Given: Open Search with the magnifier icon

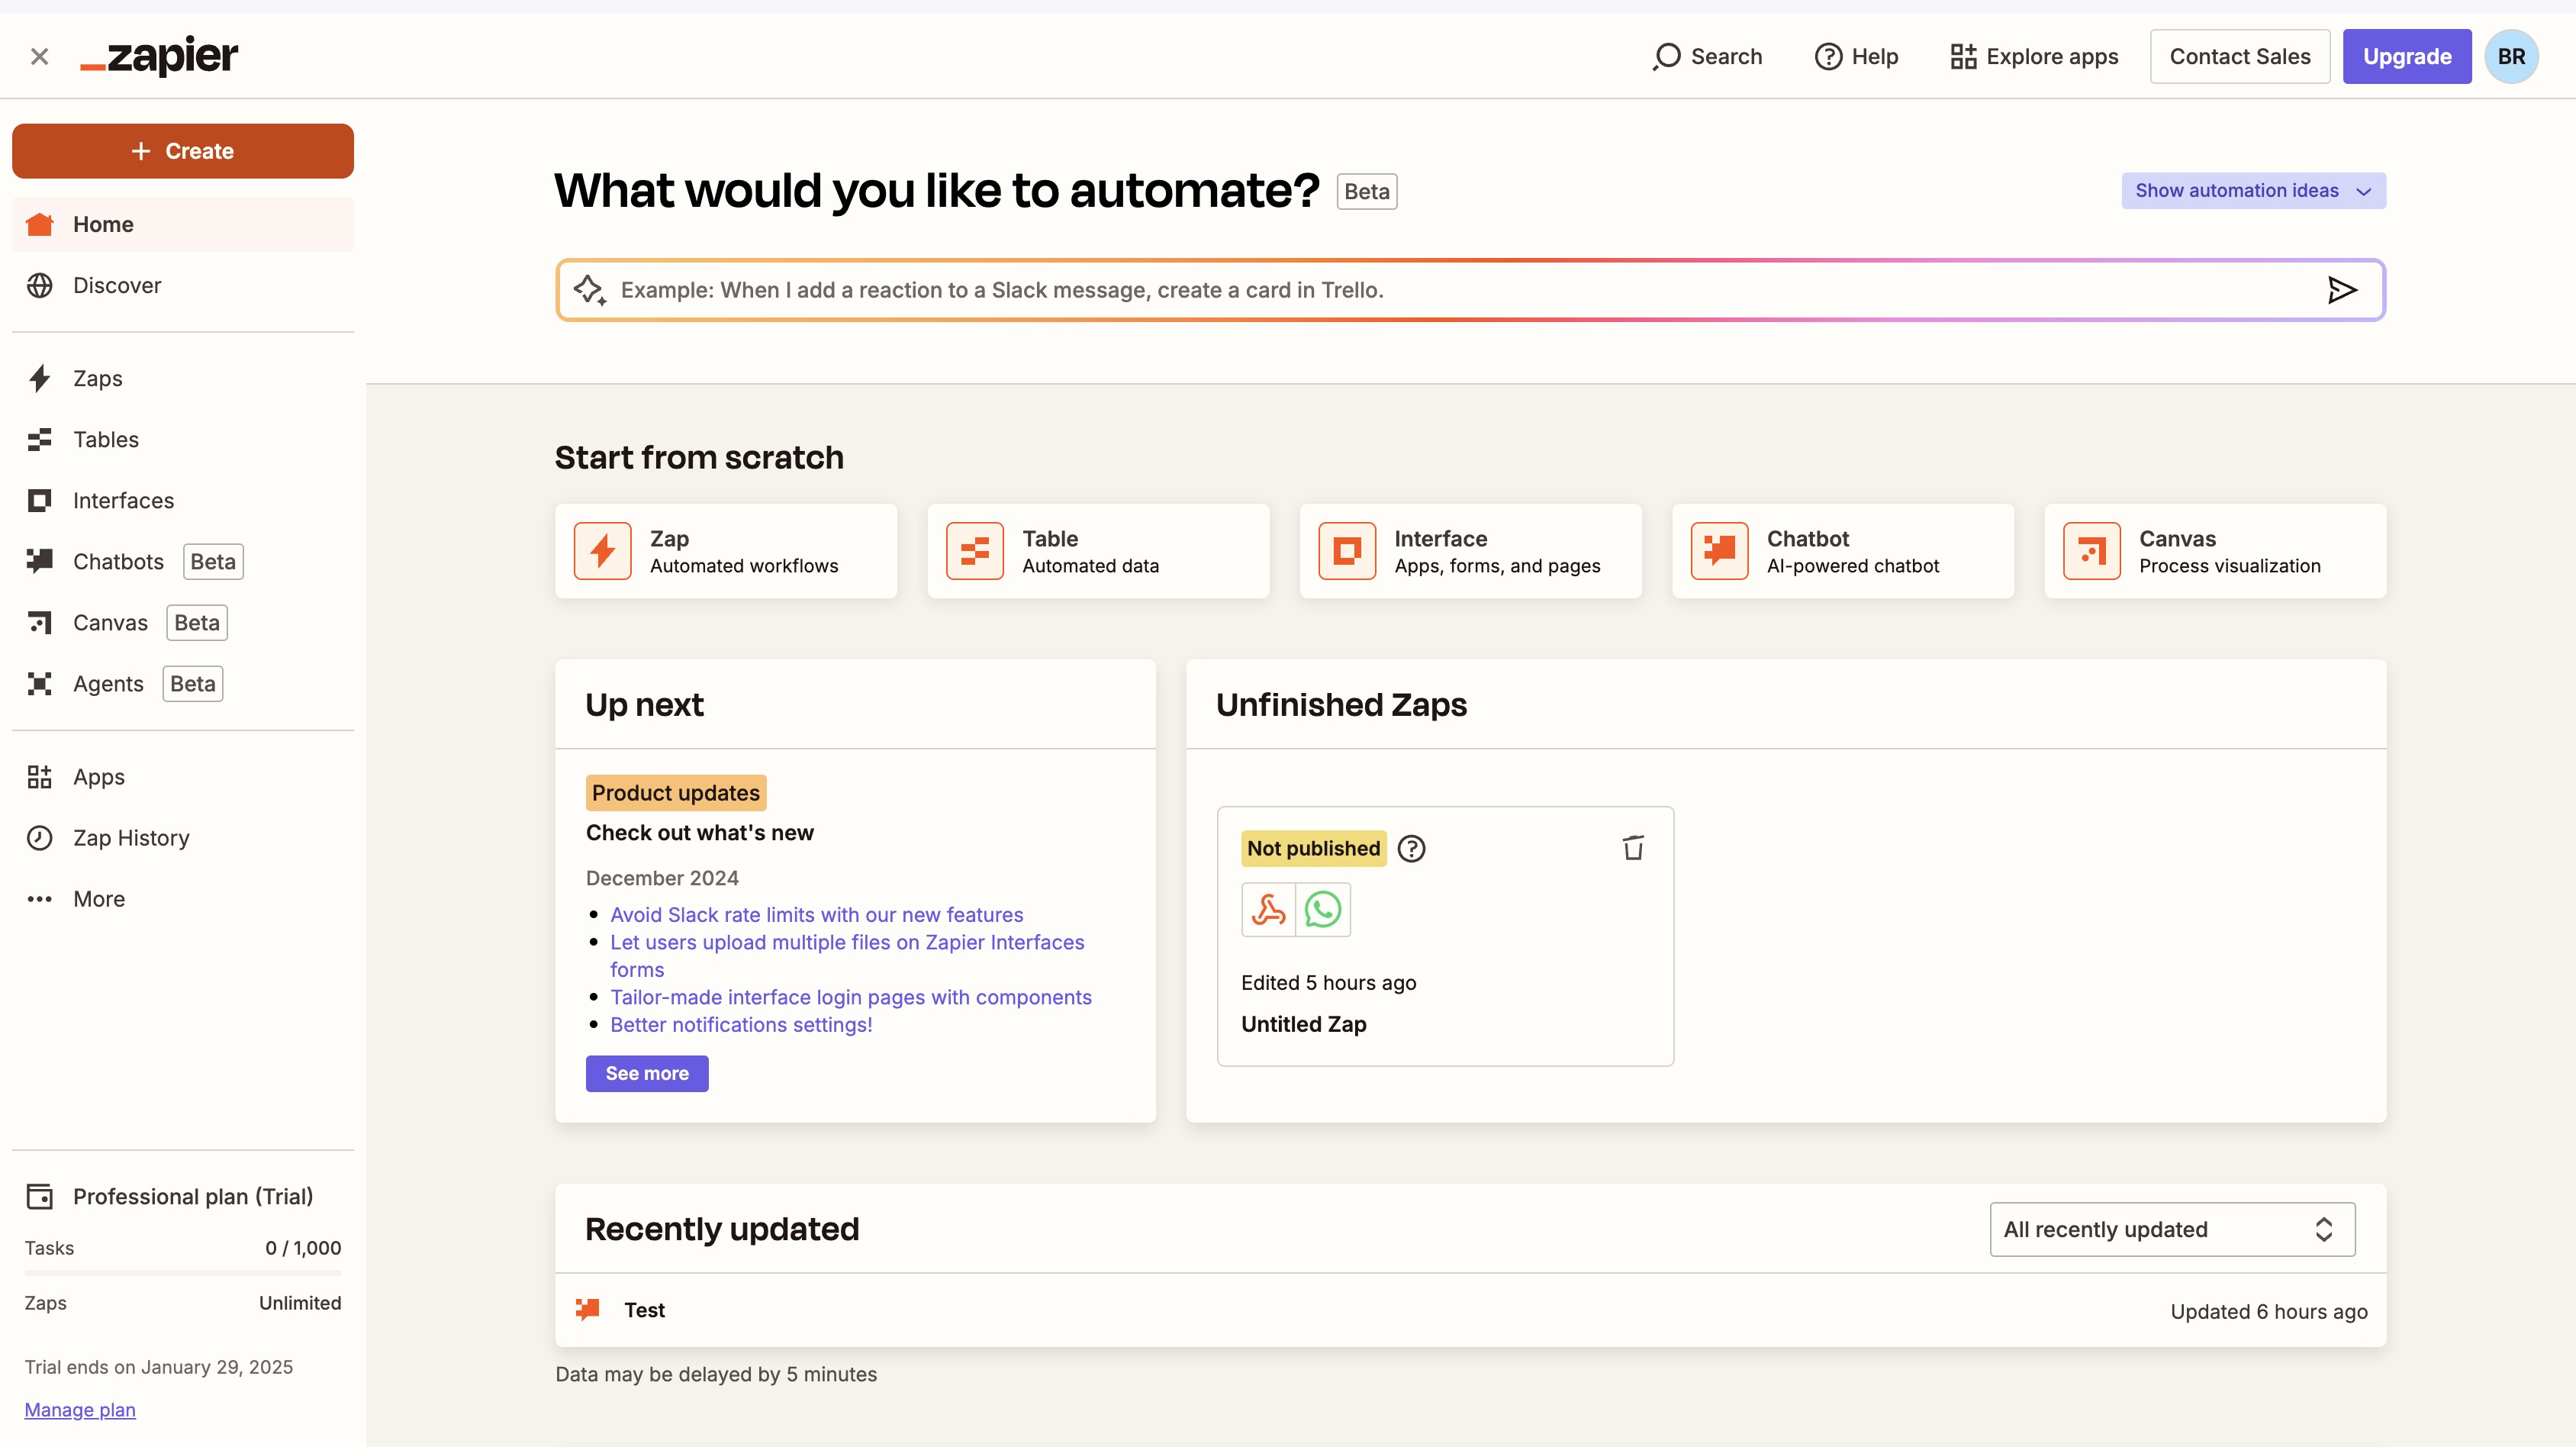Looking at the screenshot, I should click(x=1666, y=57).
